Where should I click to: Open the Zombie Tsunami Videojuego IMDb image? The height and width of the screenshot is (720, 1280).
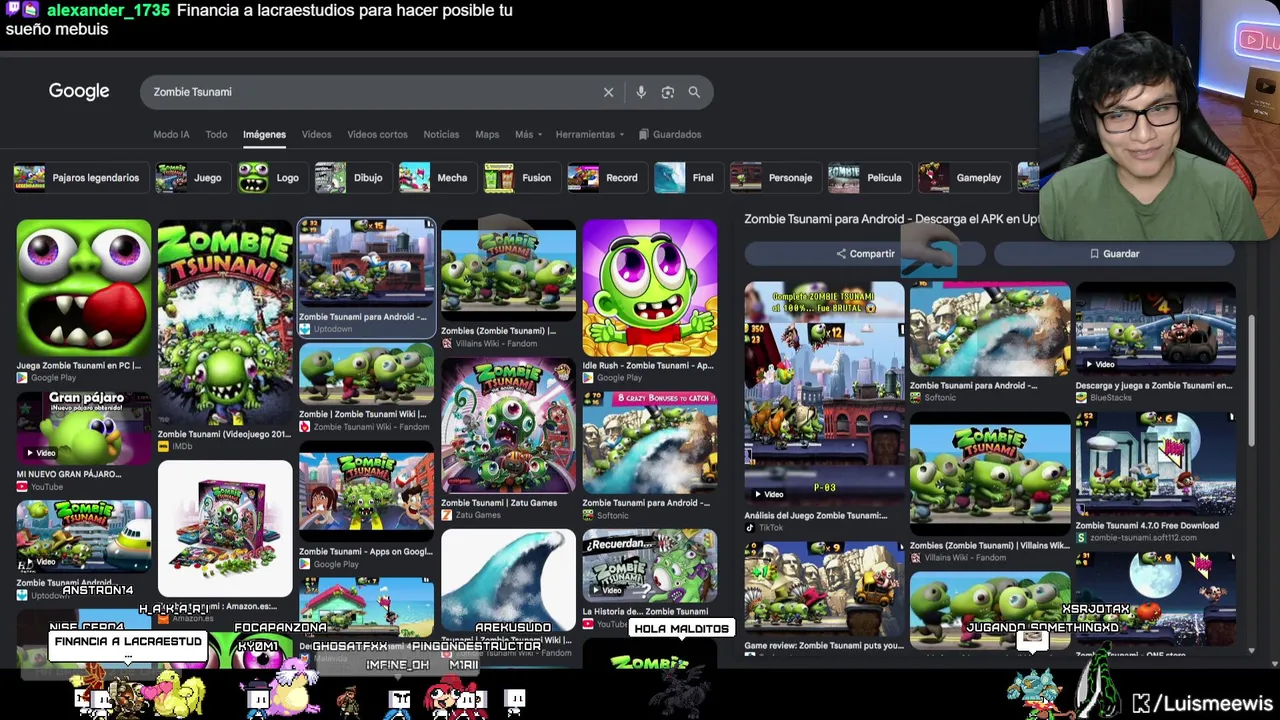pos(225,323)
